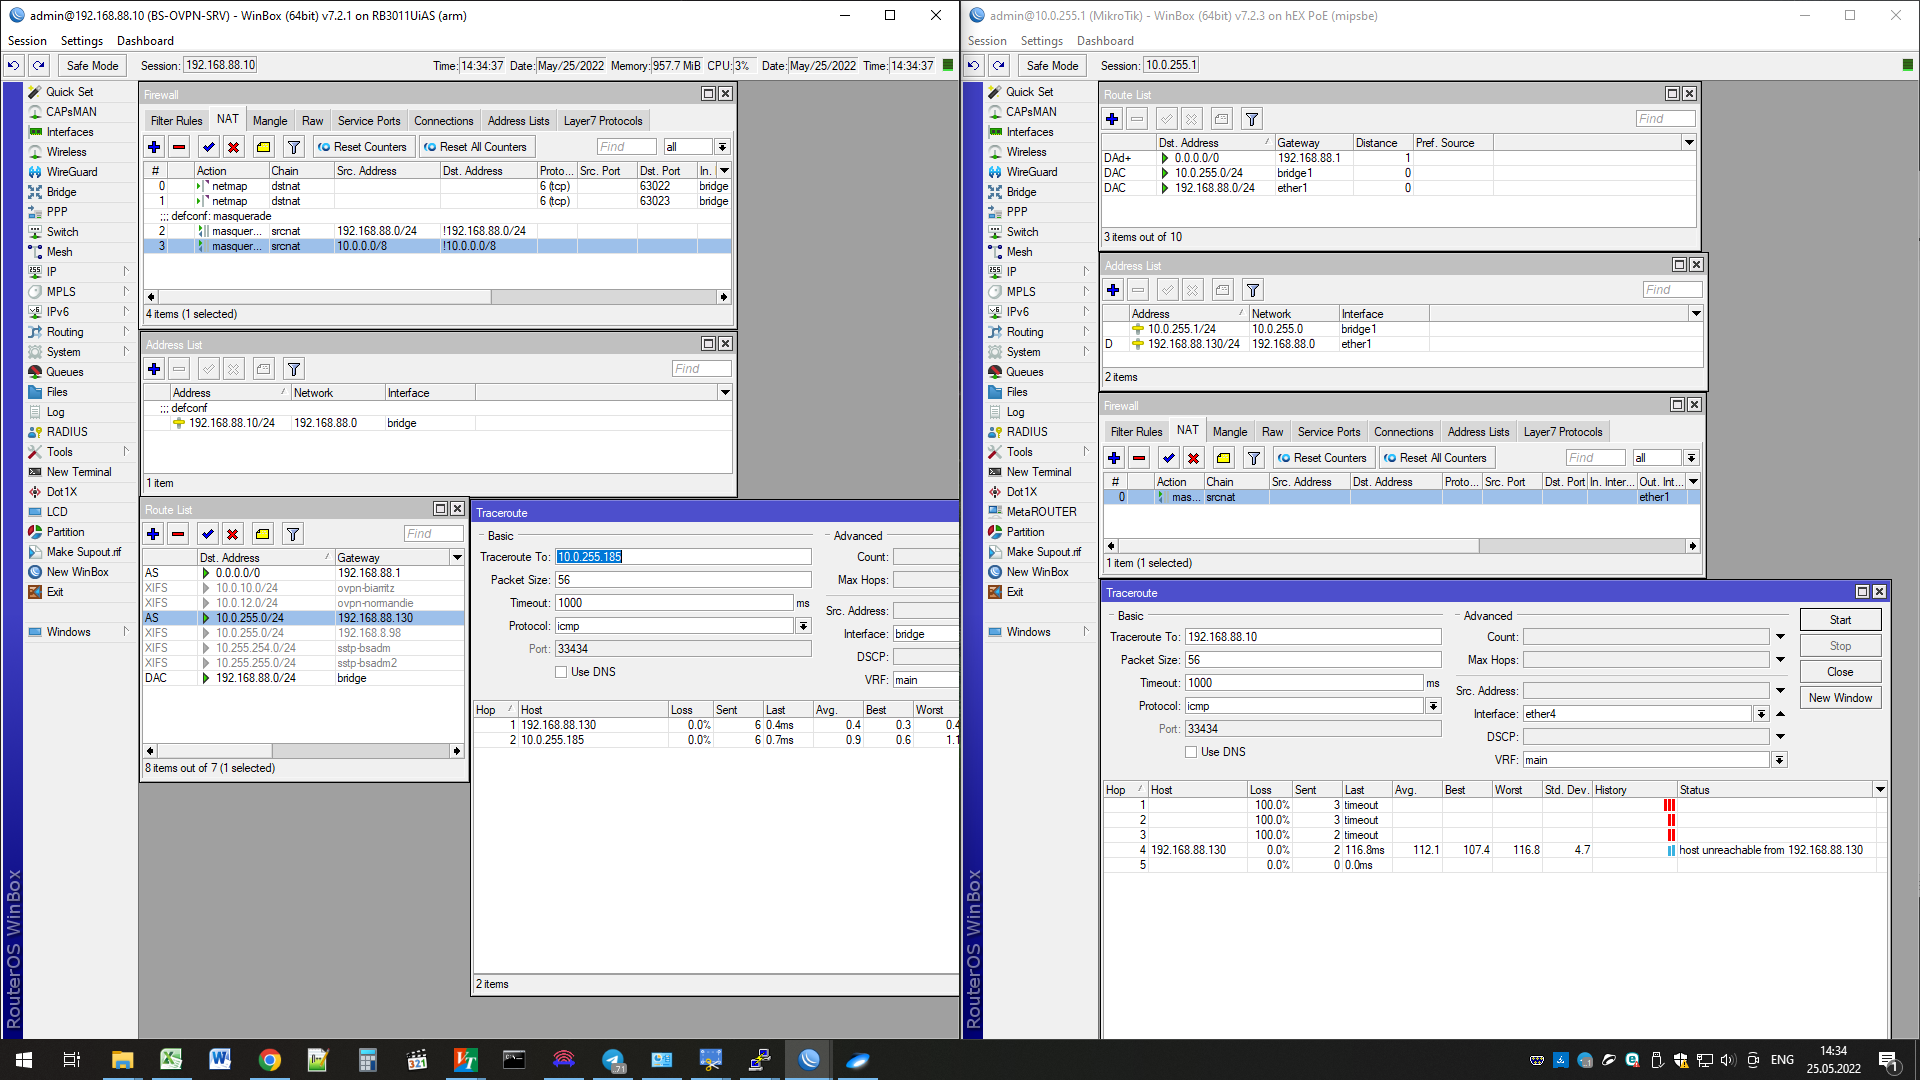1920x1080 pixels.
Task: Open the Settings menu in the hEX PoE window
Action: pos(1042,41)
